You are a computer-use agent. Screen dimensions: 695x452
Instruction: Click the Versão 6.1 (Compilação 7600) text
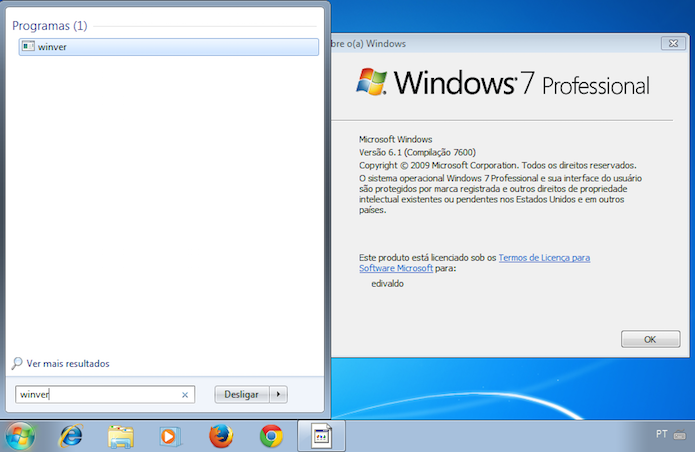pos(417,152)
